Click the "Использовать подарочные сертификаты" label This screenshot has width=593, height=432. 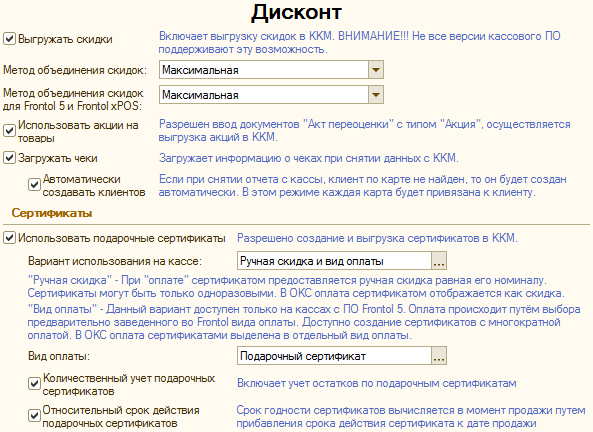(x=122, y=238)
